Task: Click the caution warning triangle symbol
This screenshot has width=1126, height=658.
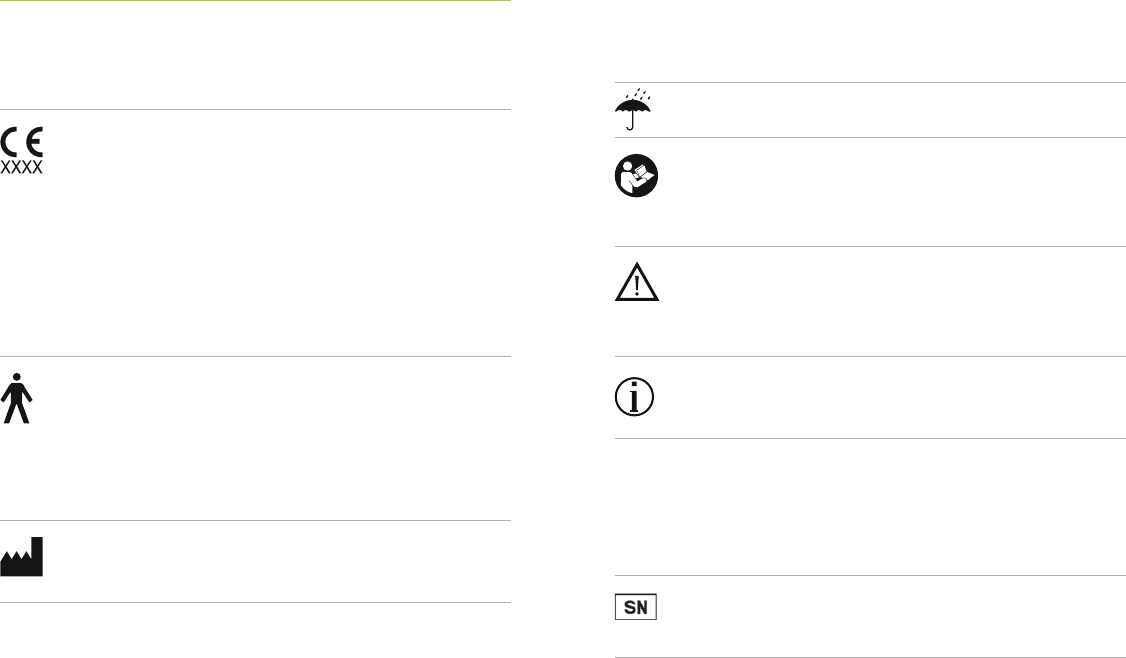Action: click(637, 282)
